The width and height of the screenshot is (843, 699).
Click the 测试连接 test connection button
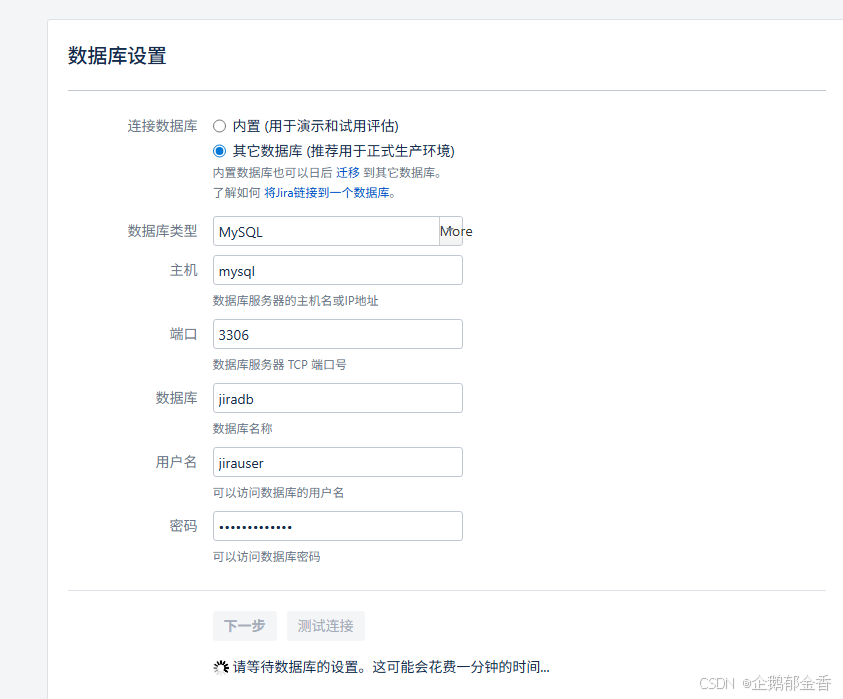[326, 626]
